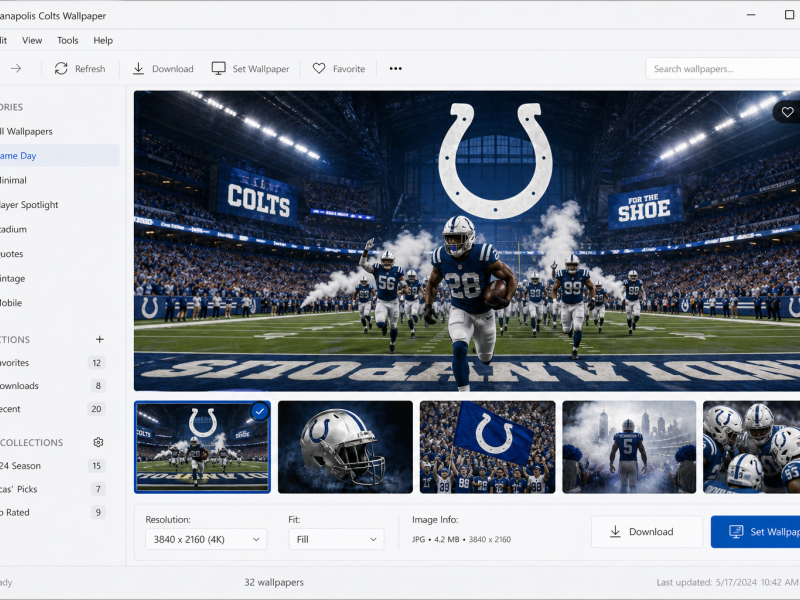Viewport: 800px width, 600px height.
Task: Click the 'Last updated' status text
Action: (727, 582)
